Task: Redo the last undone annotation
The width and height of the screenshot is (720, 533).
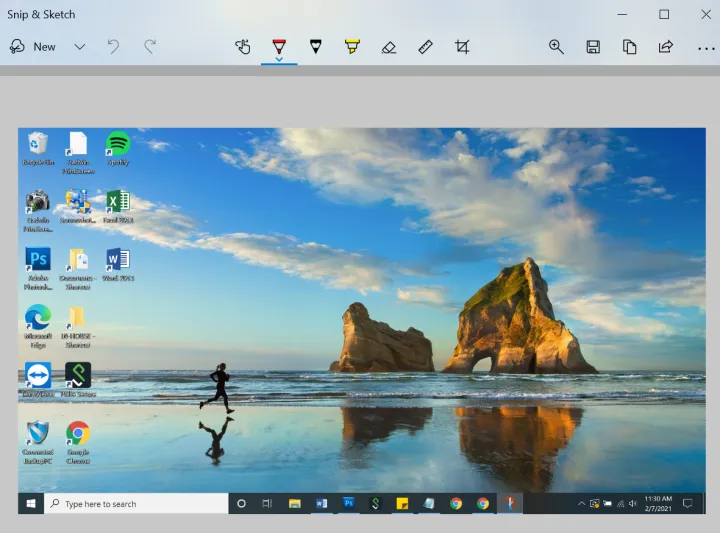Action: 150,47
